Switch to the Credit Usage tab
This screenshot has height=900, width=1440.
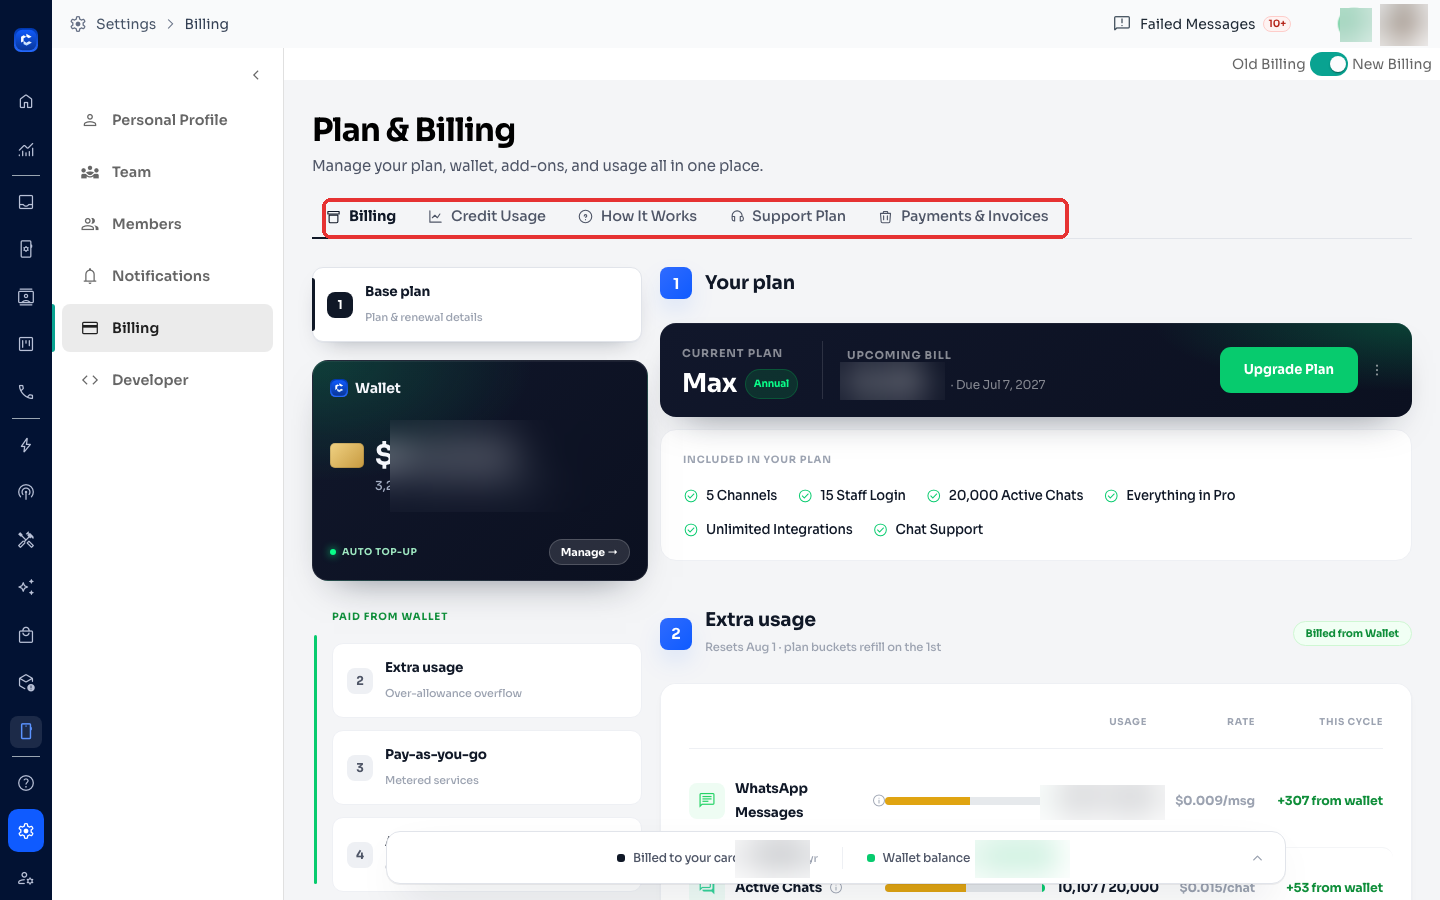[x=487, y=216]
